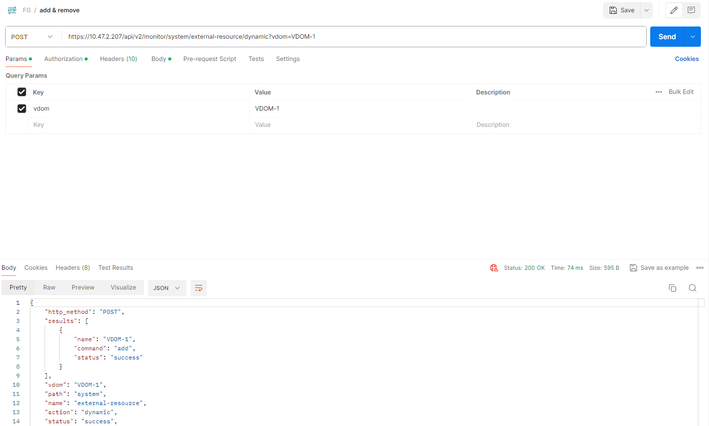
Task: Open the Send options dropdown arrow
Action: click(x=693, y=37)
